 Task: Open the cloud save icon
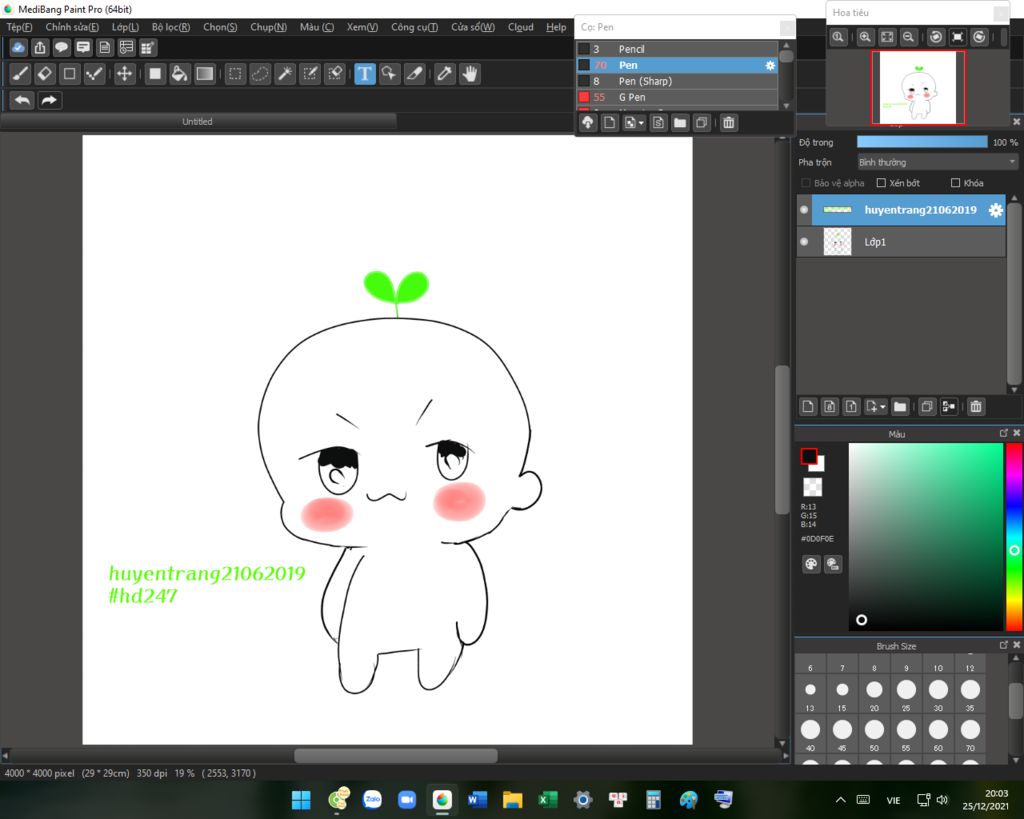tap(18, 48)
